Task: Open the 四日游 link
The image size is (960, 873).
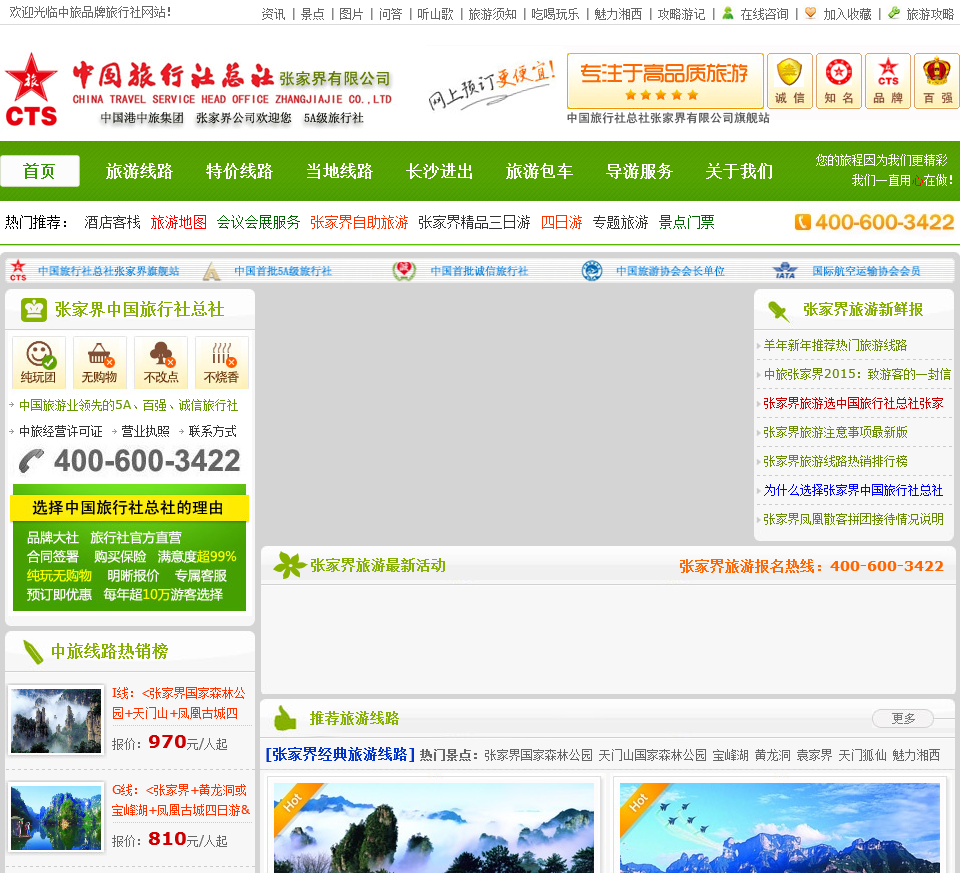Action: coord(561,222)
